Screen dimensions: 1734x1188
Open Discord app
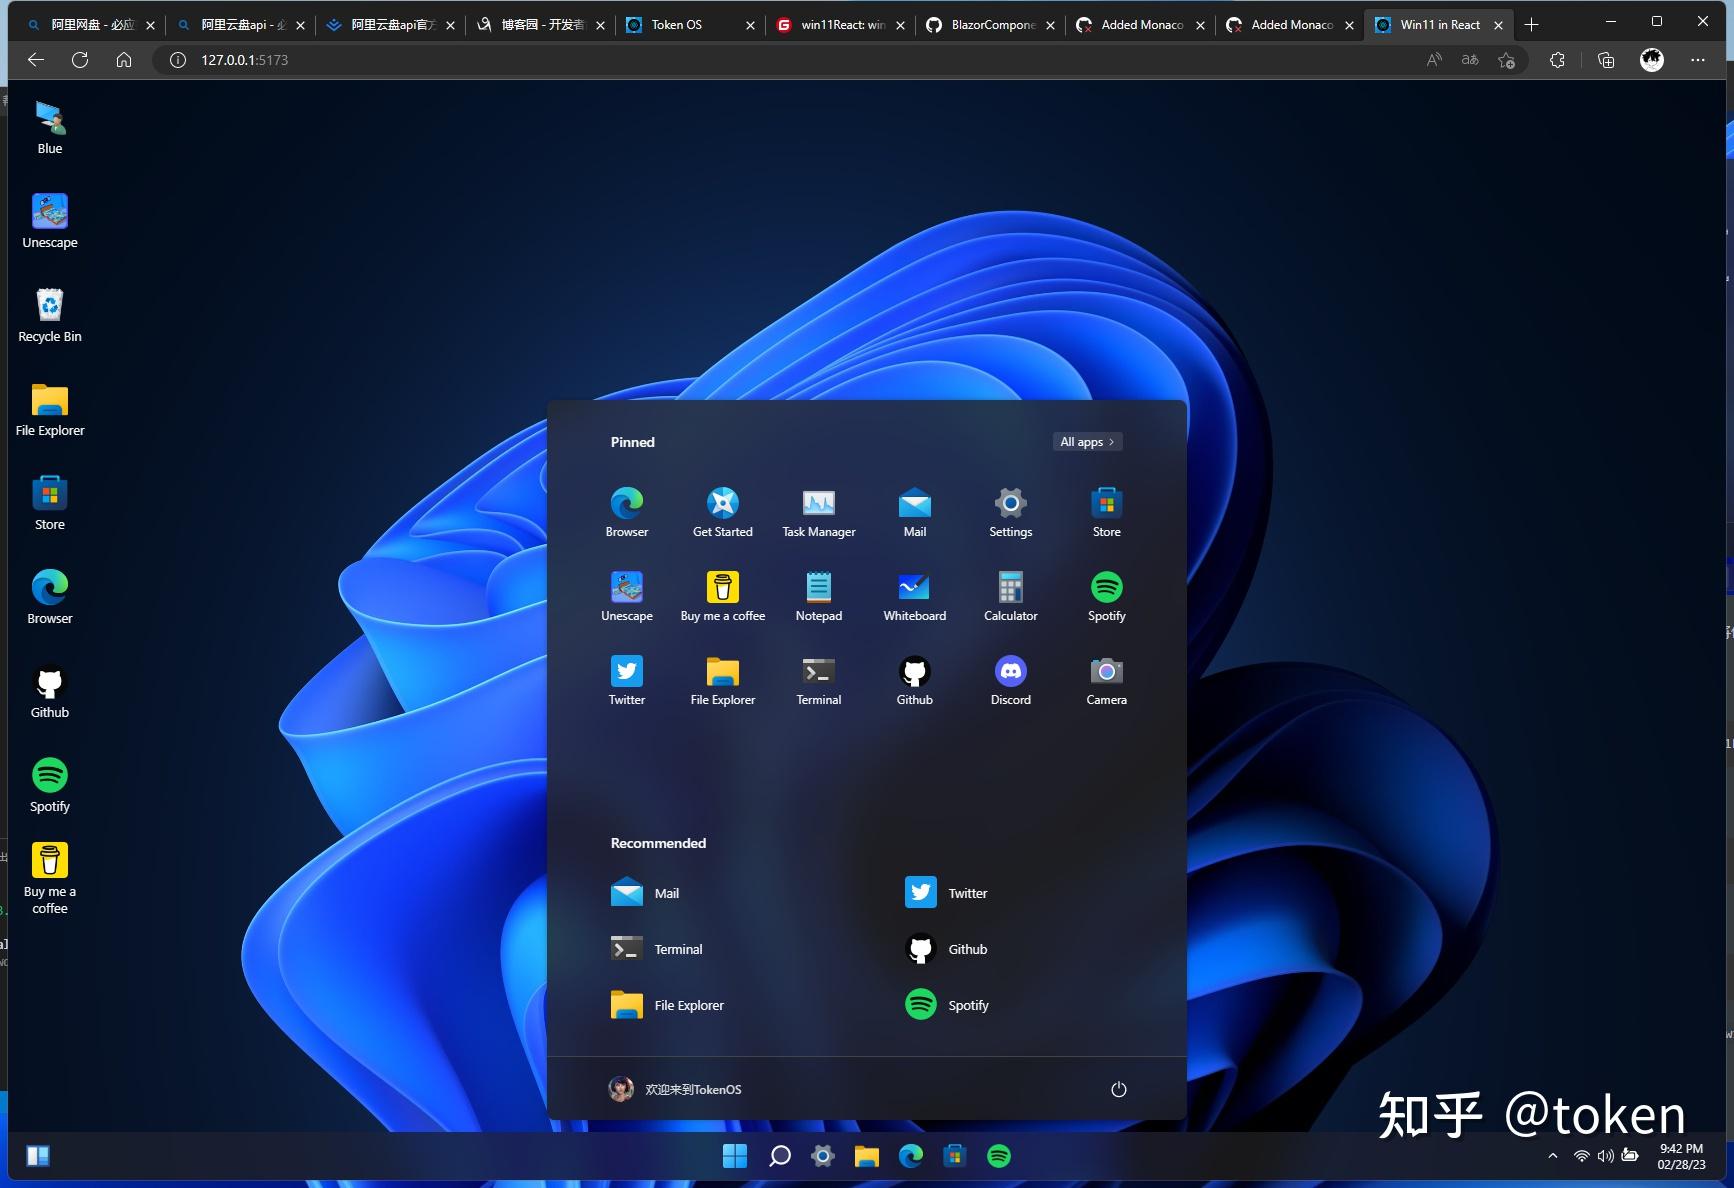coord(1011,680)
